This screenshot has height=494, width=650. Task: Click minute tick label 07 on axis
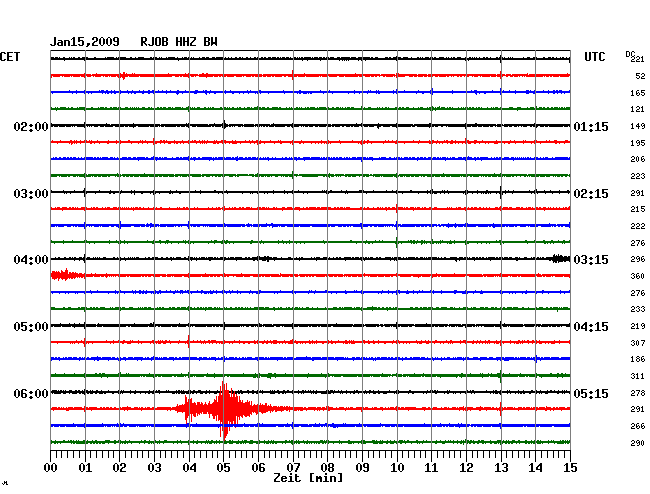[x=293, y=468]
